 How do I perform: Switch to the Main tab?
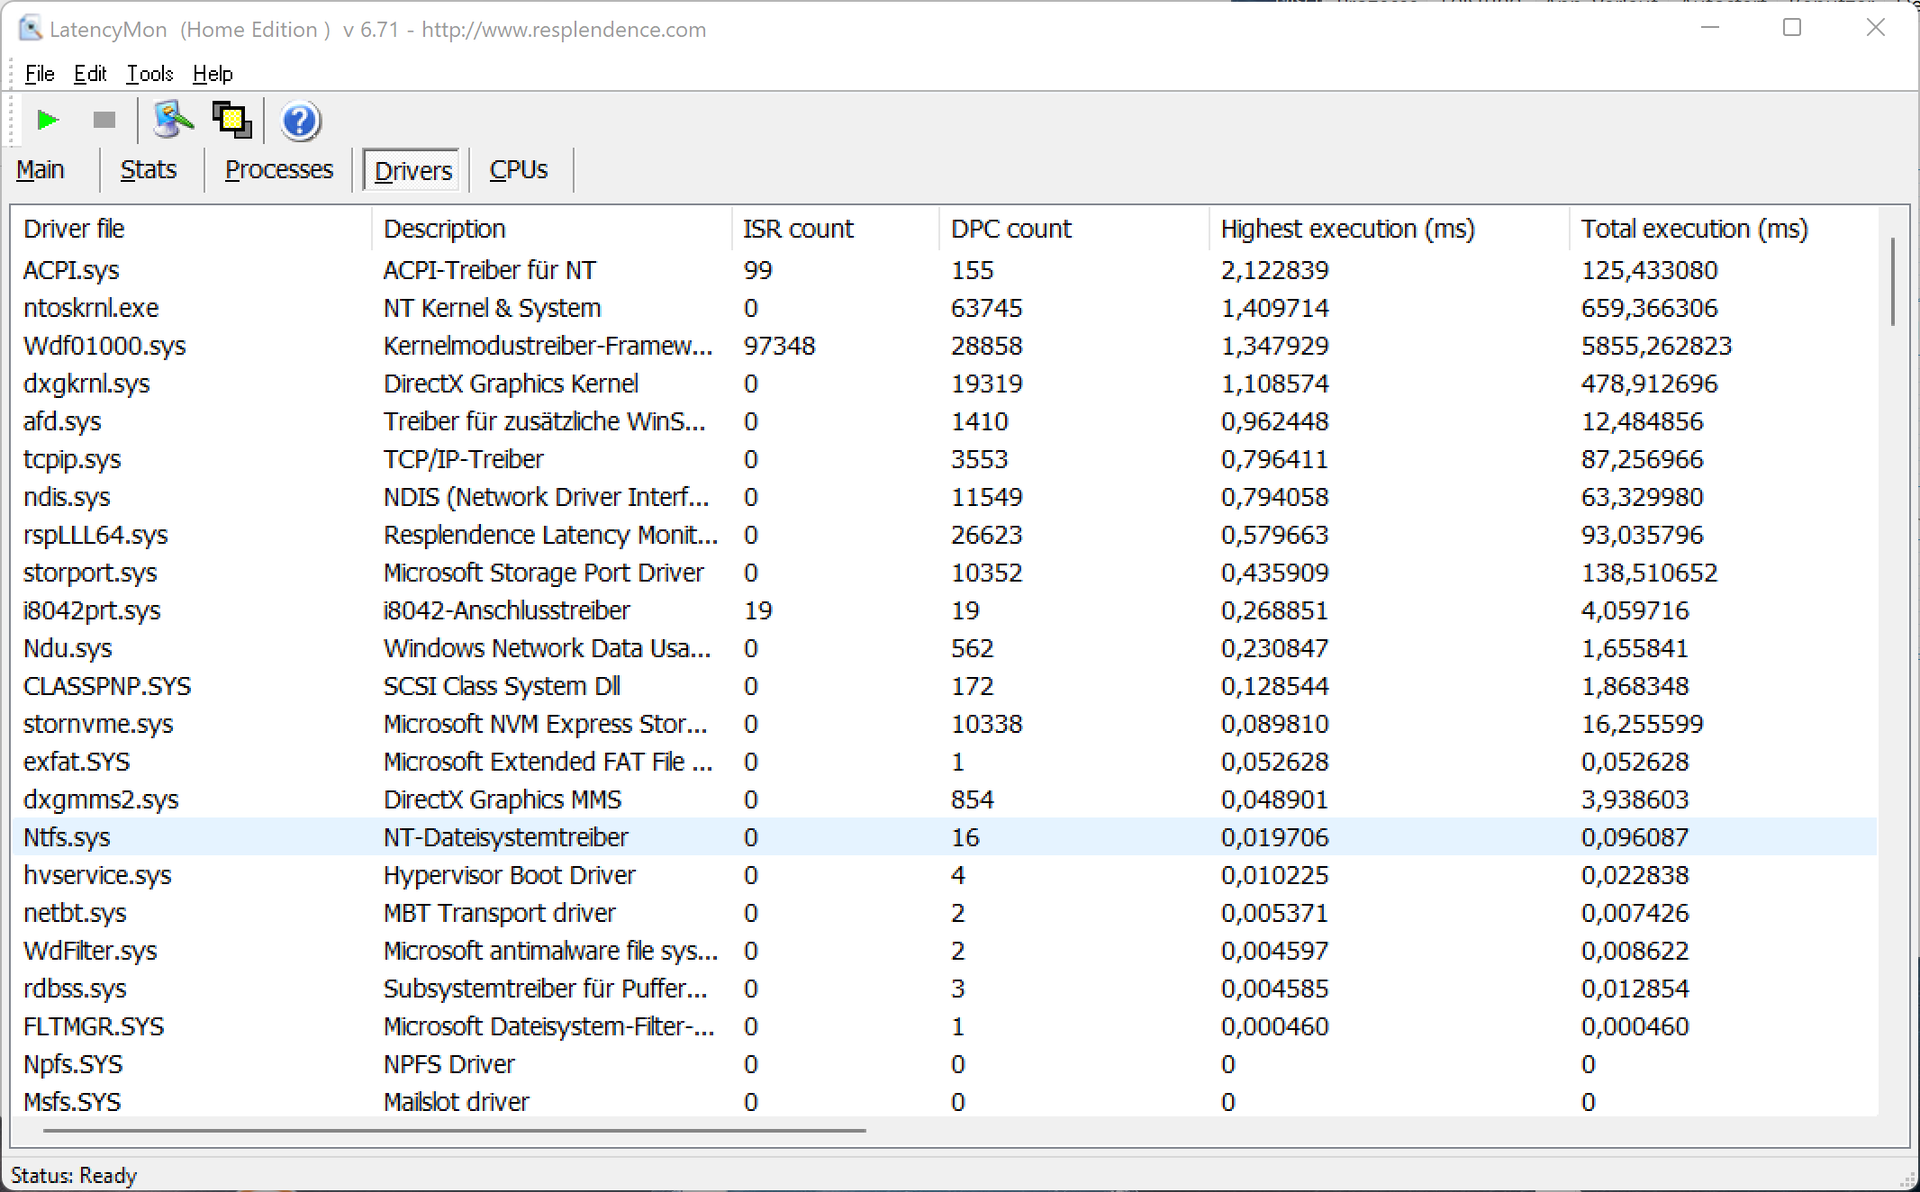(x=40, y=170)
